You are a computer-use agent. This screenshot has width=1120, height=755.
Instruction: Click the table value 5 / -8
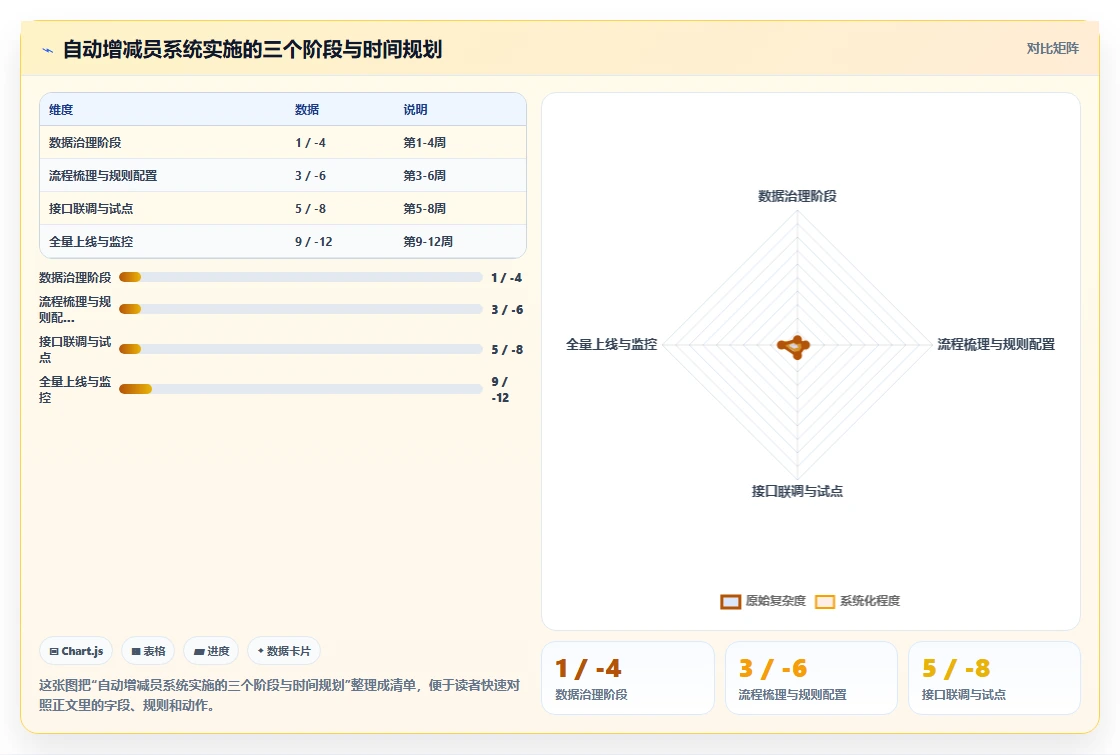[x=310, y=209]
